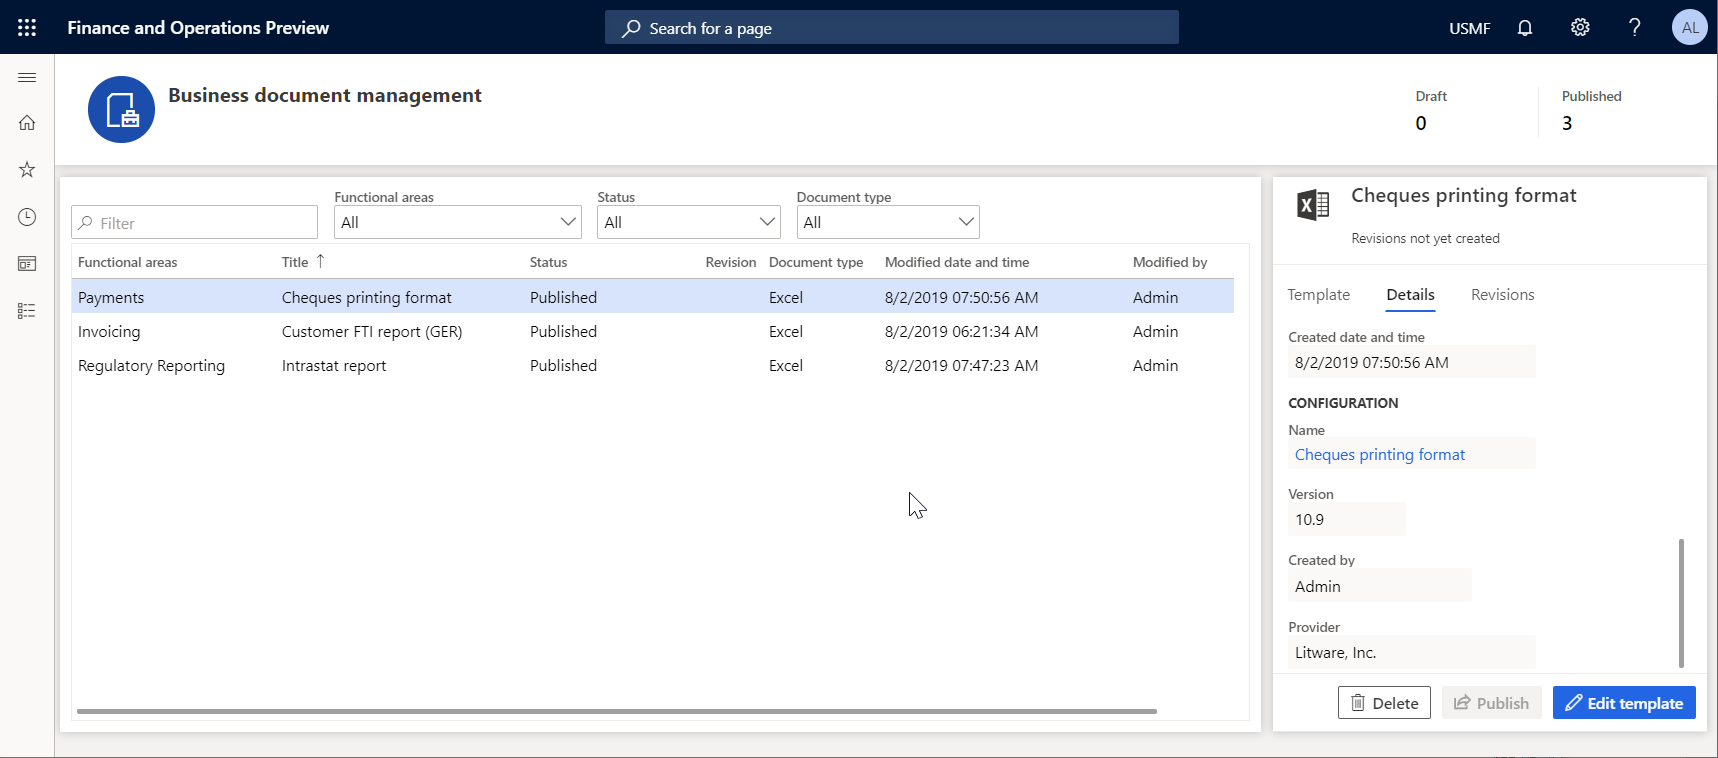
Task: Click the Delete button
Action: (x=1384, y=703)
